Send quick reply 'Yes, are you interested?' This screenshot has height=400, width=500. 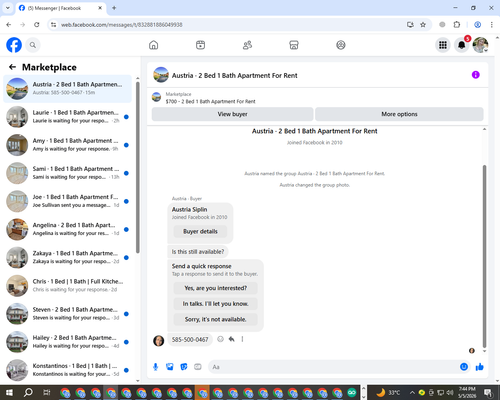(x=216, y=288)
